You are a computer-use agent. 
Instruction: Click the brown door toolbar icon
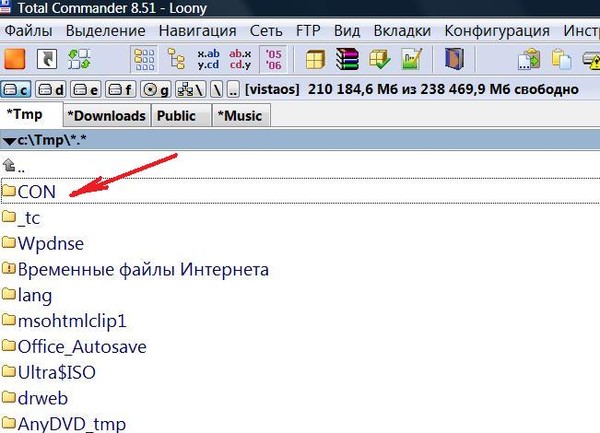pyautogui.click(x=454, y=60)
